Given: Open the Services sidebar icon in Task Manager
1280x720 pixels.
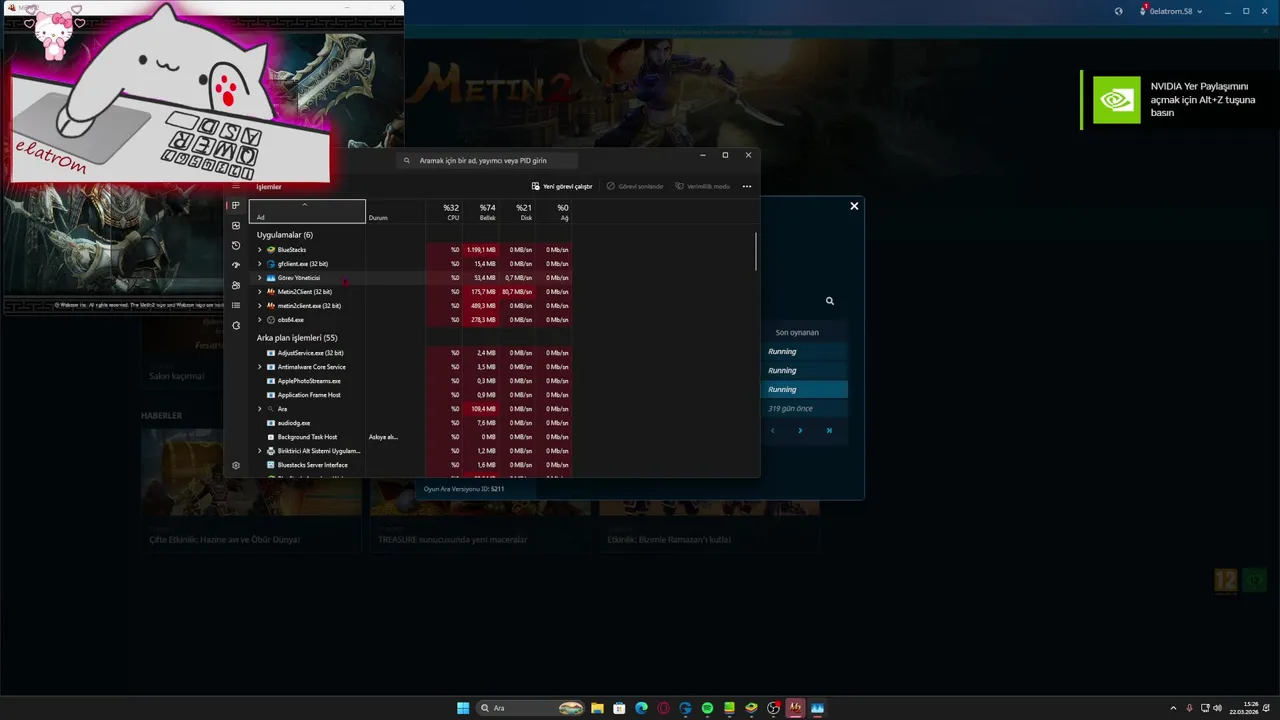Looking at the screenshot, I should tap(236, 325).
